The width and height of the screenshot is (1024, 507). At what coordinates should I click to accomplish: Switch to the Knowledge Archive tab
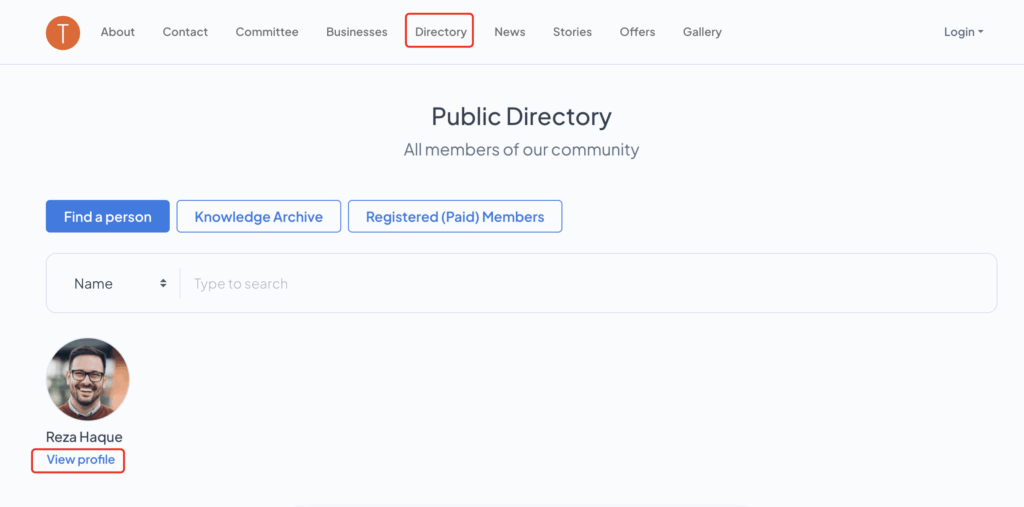coord(258,216)
